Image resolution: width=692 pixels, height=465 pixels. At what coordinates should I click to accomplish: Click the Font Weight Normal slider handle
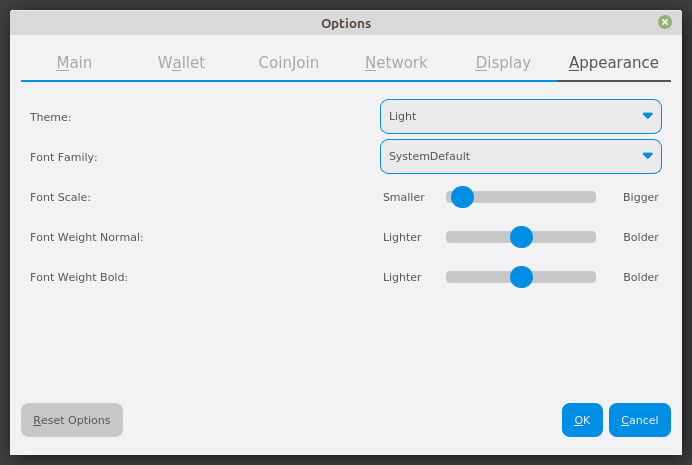(x=521, y=237)
